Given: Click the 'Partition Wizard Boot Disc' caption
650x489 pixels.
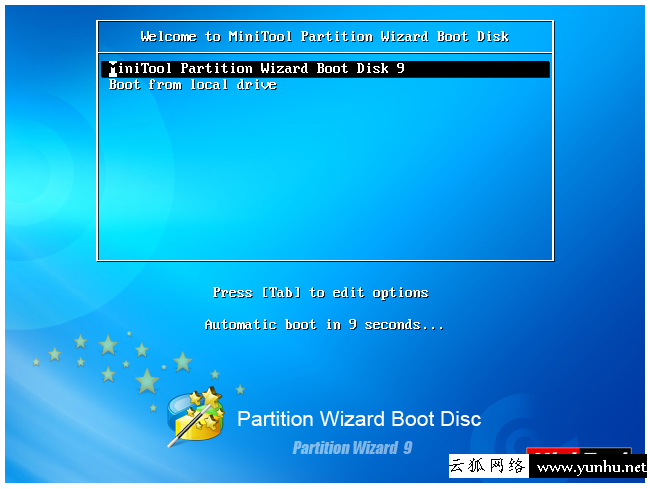Looking at the screenshot, I should (359, 419).
